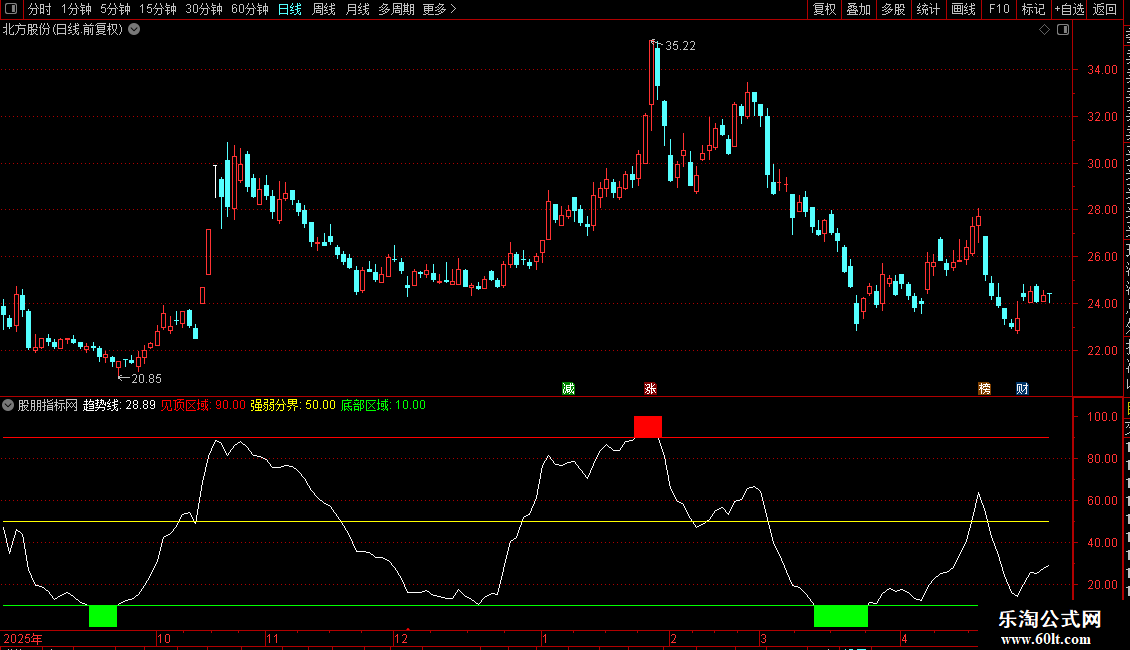Click the 强弱分界: 50.00 label
Viewport: 1130px width, 650px height.
(293, 405)
